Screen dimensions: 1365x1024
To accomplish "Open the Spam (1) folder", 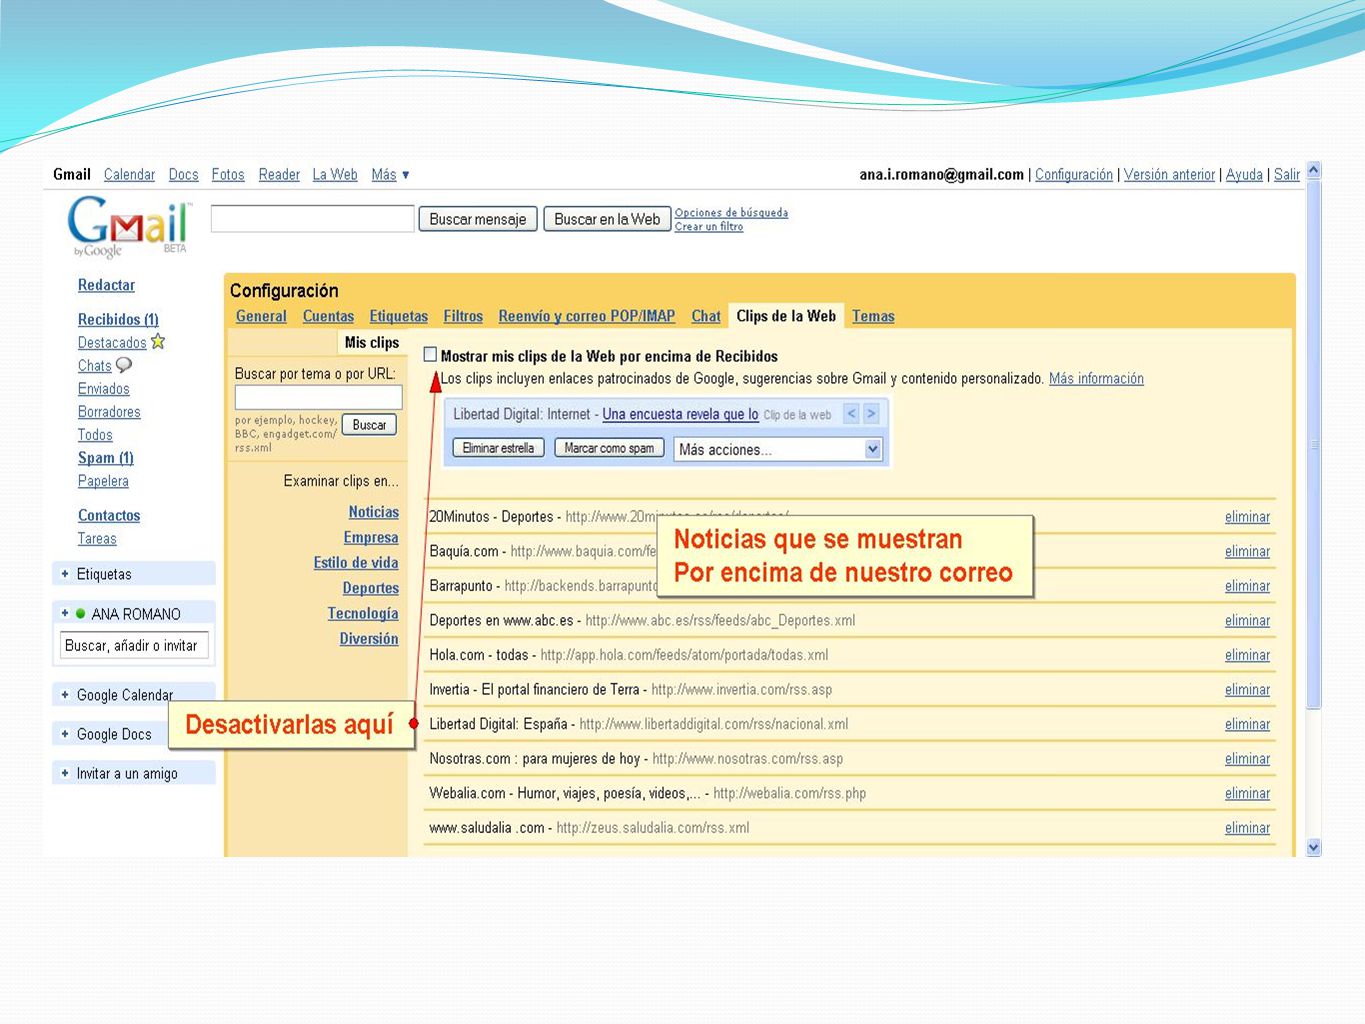I will coord(106,458).
